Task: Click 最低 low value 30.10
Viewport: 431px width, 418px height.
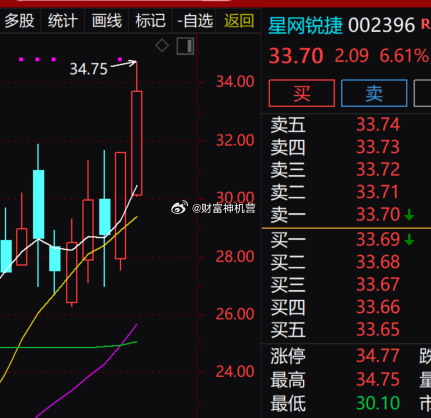Action: 378,403
